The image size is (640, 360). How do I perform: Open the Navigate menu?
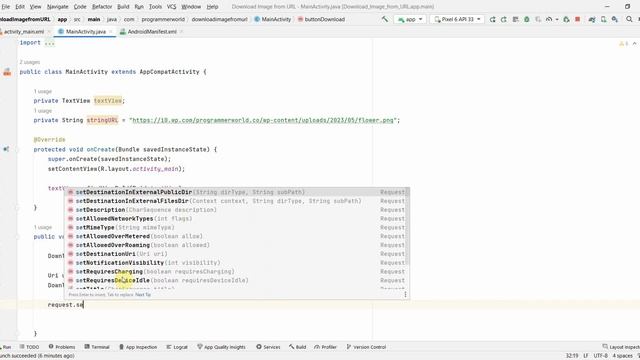(58, 7)
